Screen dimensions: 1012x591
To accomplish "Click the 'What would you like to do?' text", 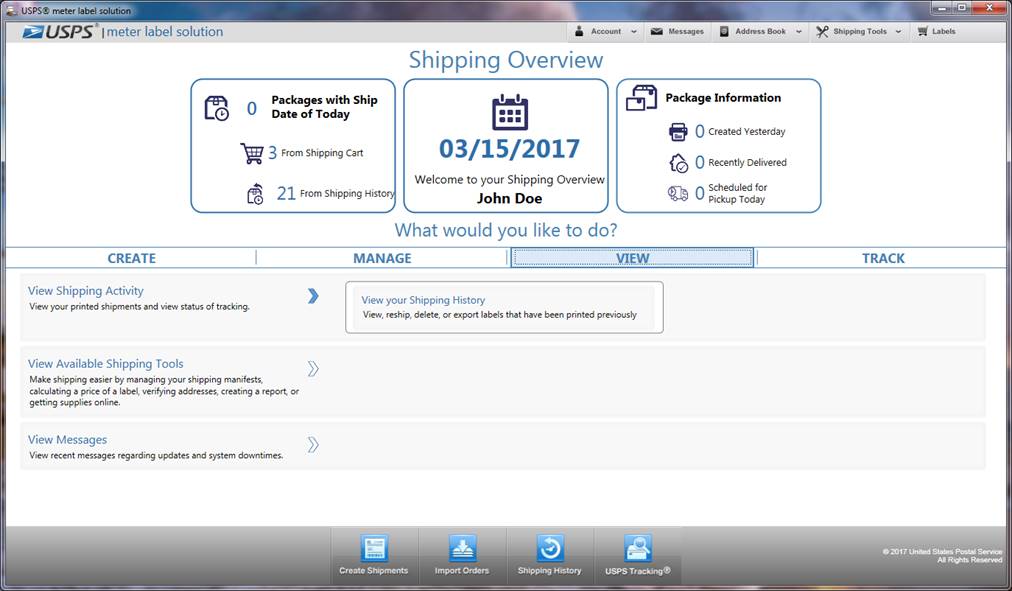I will click(x=506, y=230).
